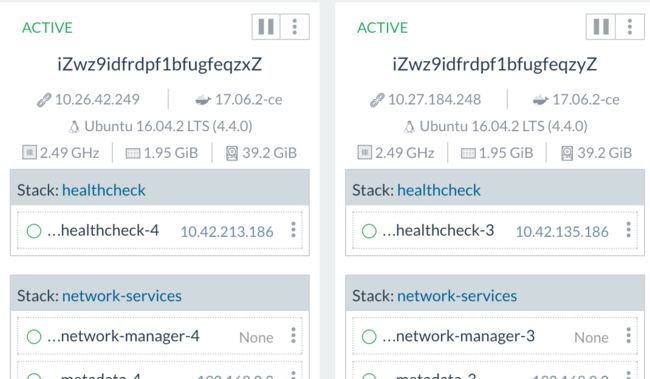Open actions menu for network-manager-3 container
650x379 pixels.
coord(628,335)
